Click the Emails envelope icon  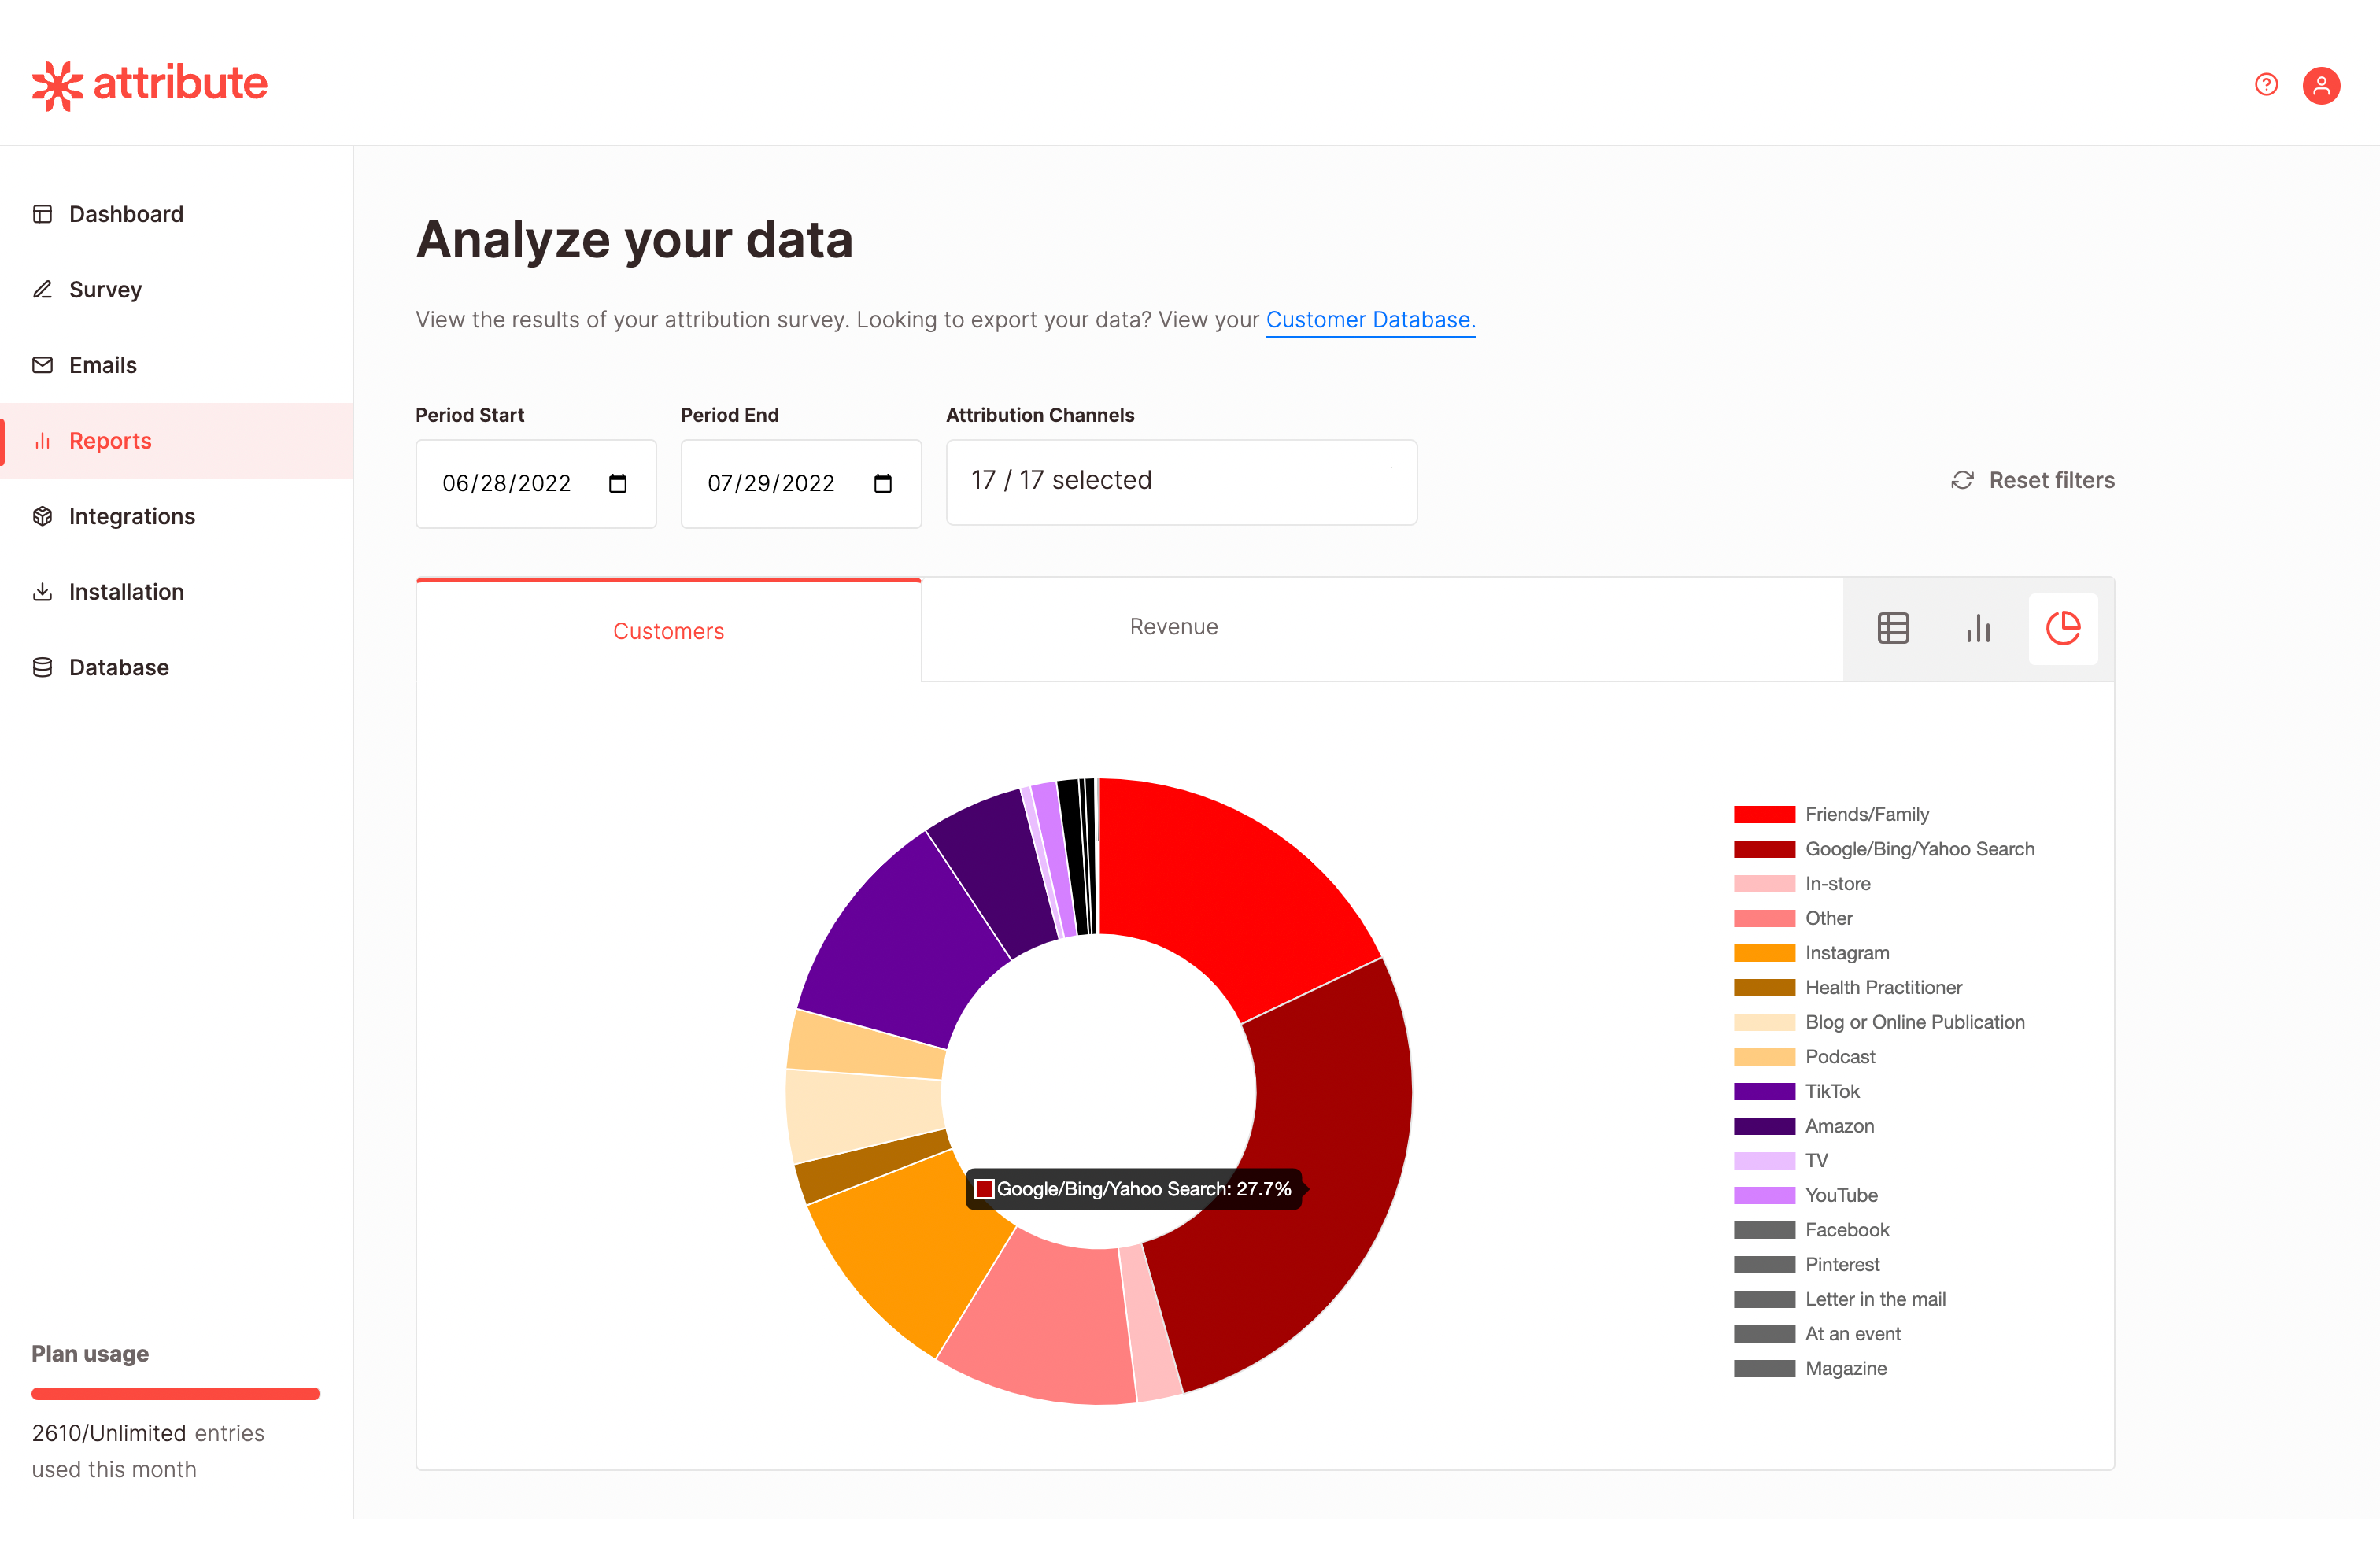point(42,365)
